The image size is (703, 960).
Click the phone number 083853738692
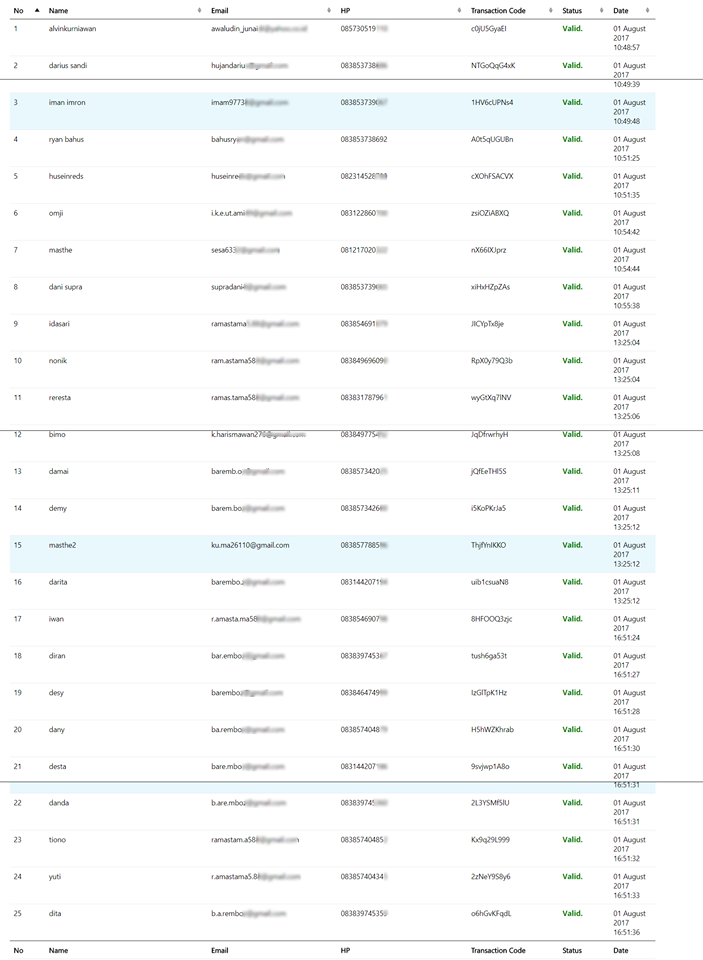[364, 139]
